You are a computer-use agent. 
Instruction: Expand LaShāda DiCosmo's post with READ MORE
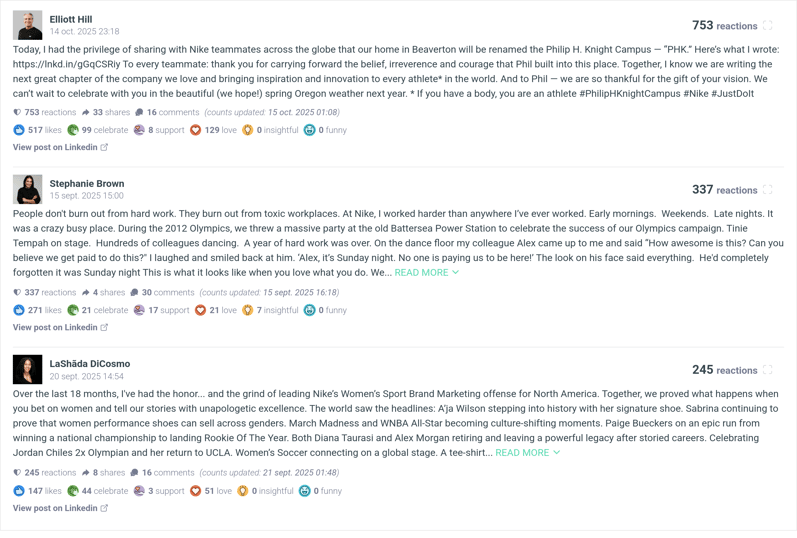click(x=527, y=453)
